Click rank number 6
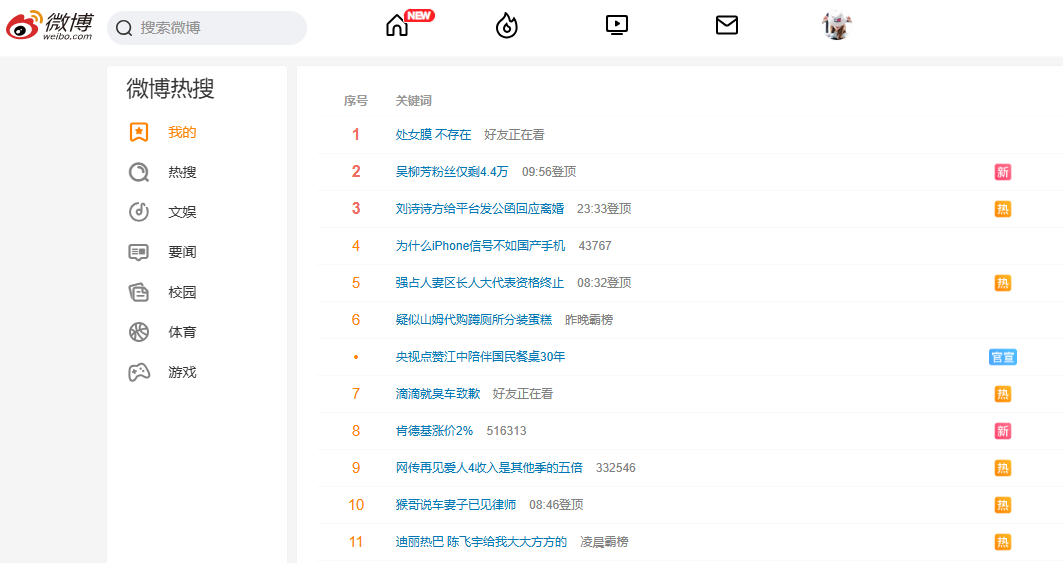This screenshot has width=1063, height=563. click(x=355, y=320)
